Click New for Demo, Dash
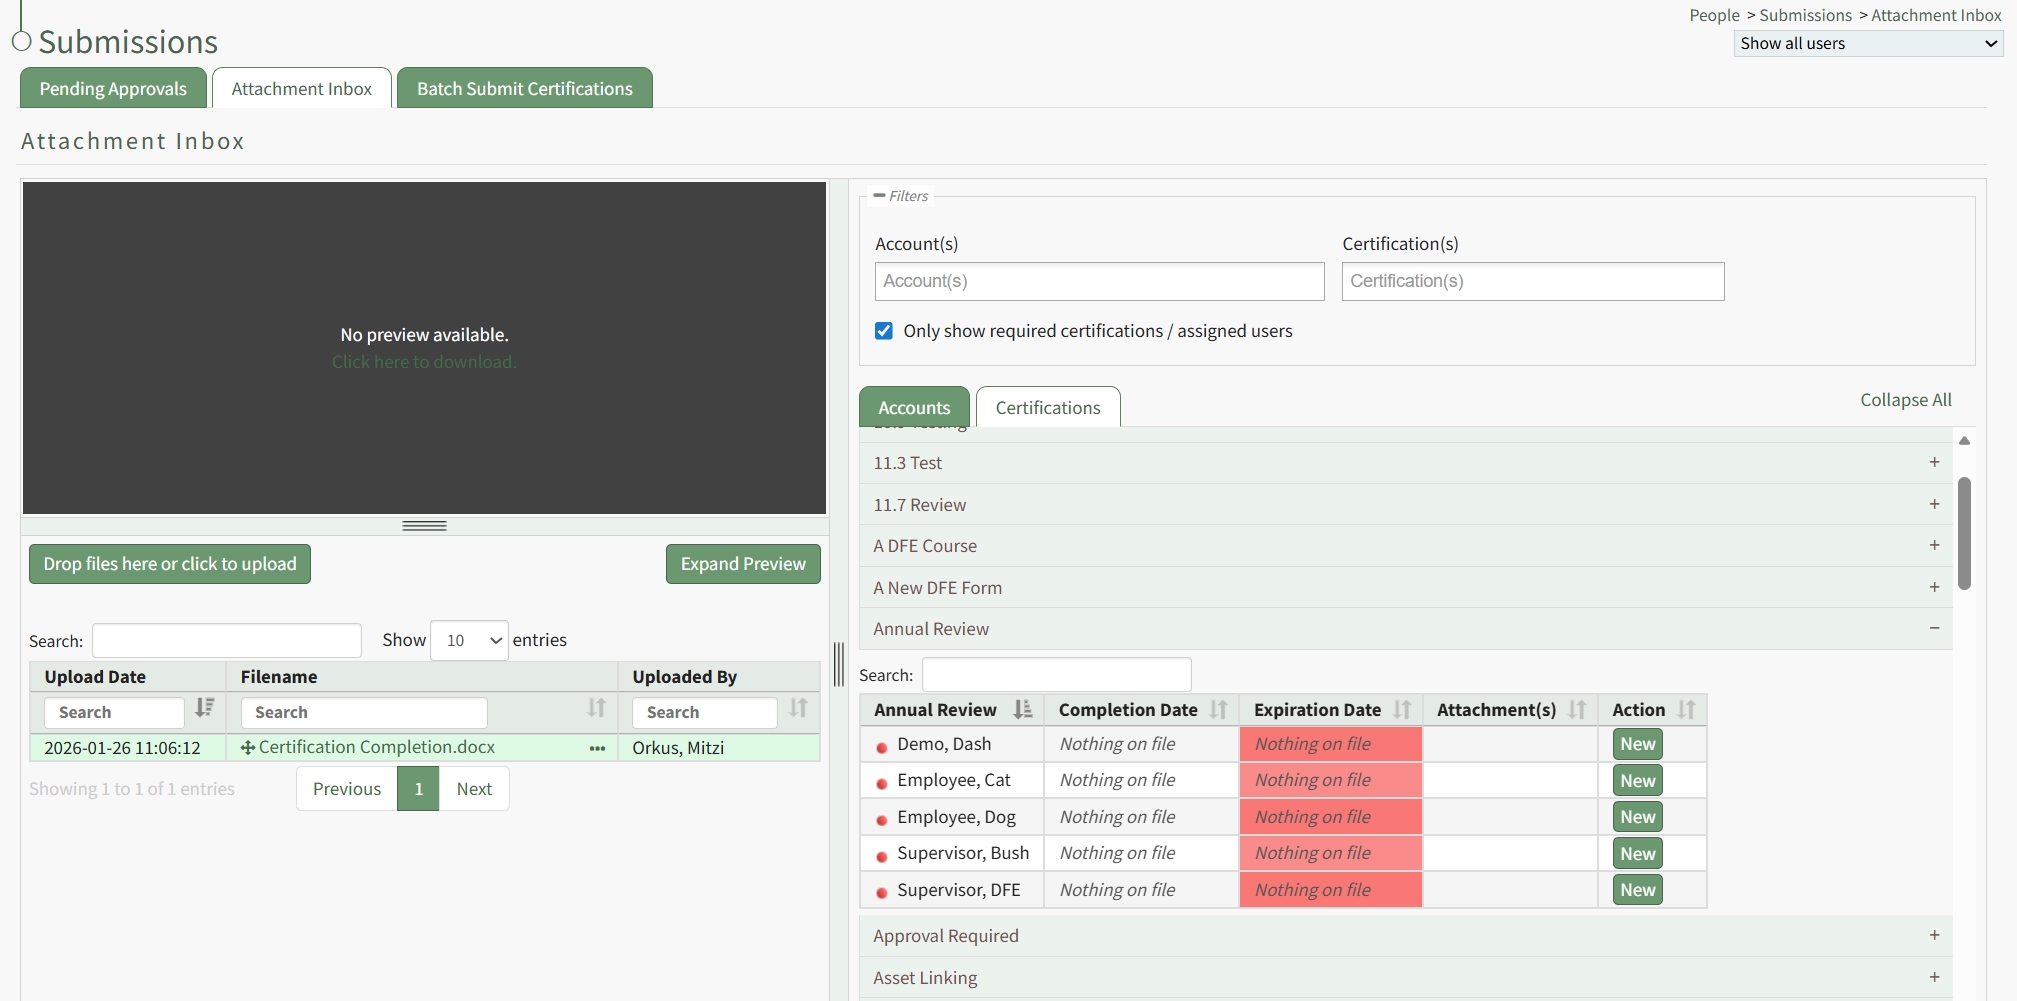This screenshot has width=2017, height=1001. (1637, 744)
